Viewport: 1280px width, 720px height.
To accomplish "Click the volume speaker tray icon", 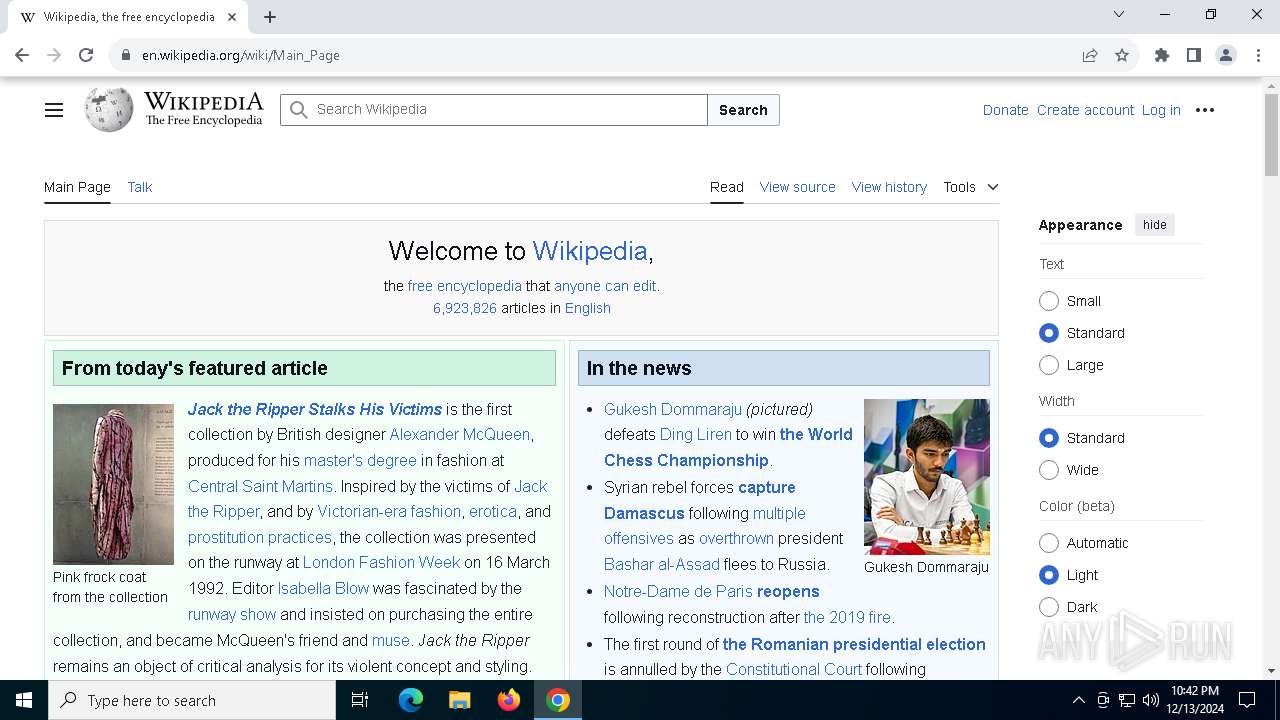I will coord(1151,700).
